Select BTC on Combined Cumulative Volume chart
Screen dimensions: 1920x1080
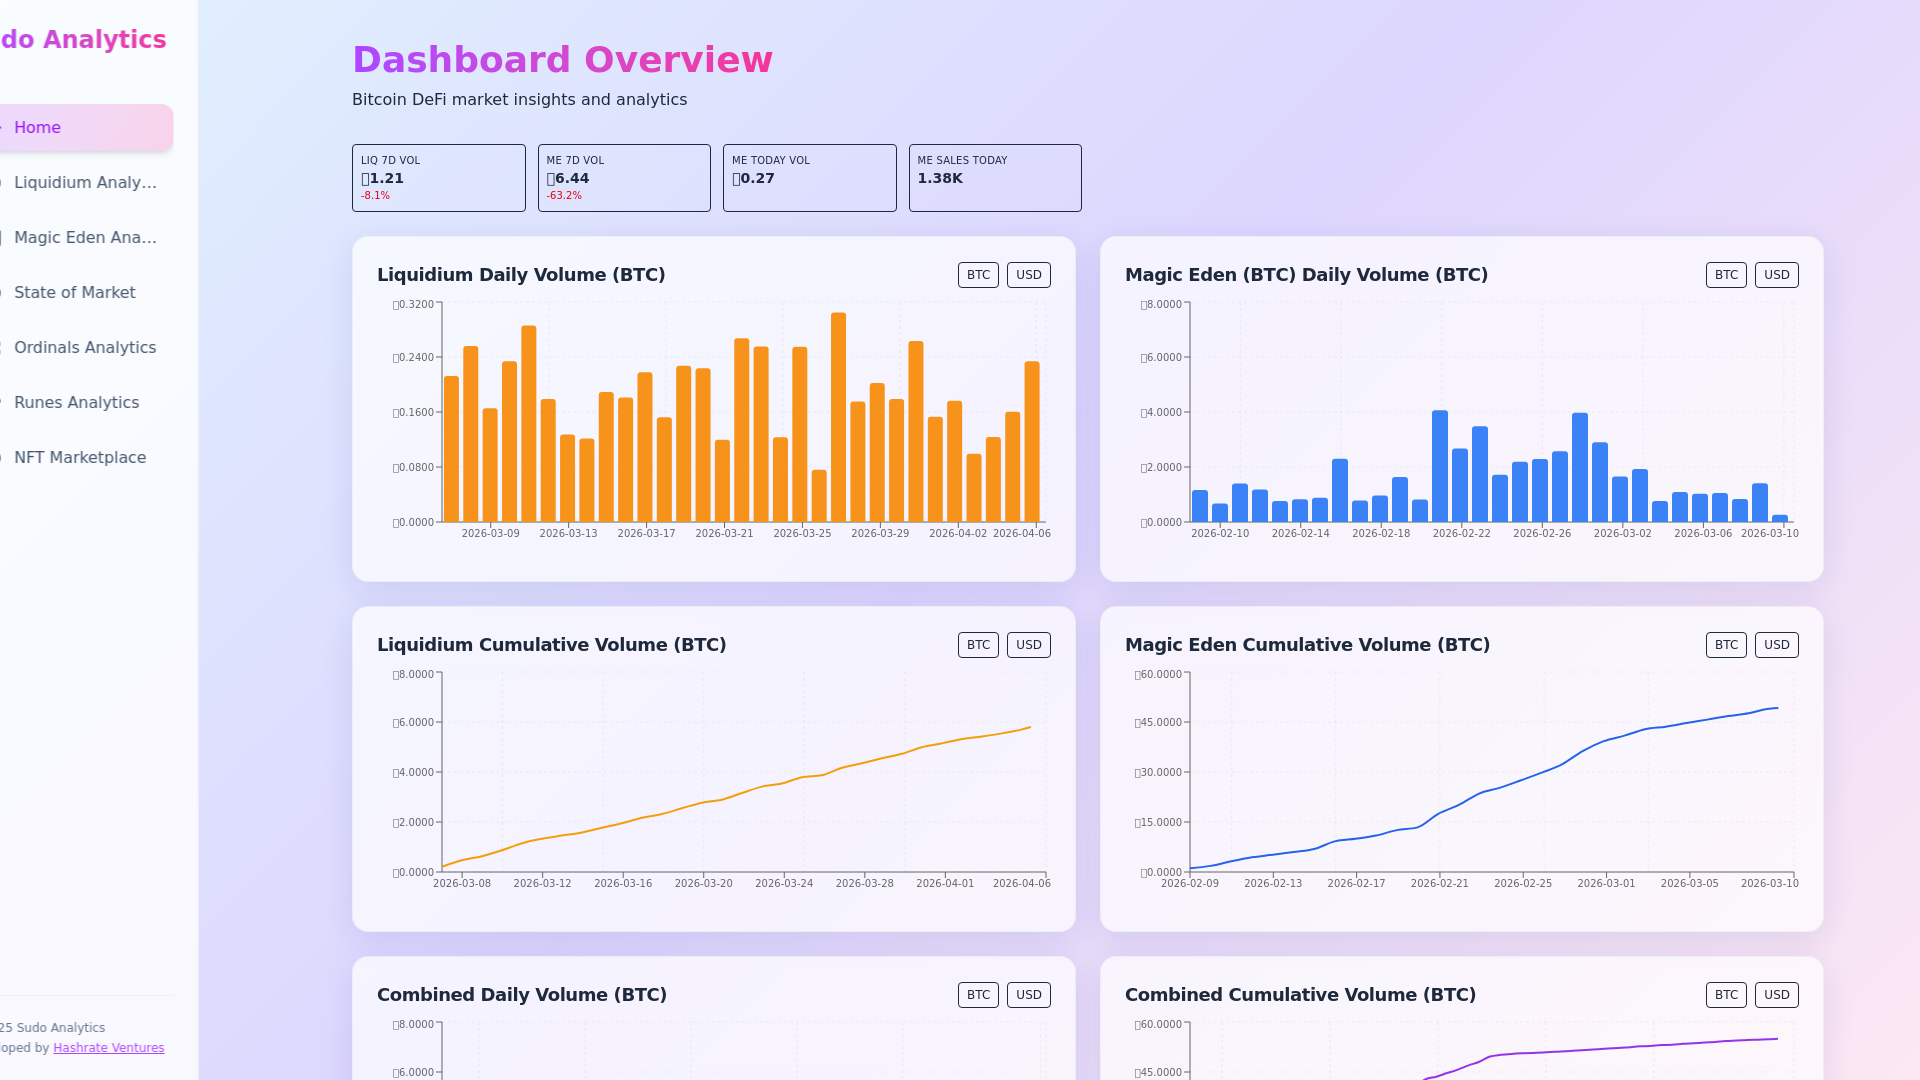pos(1726,995)
